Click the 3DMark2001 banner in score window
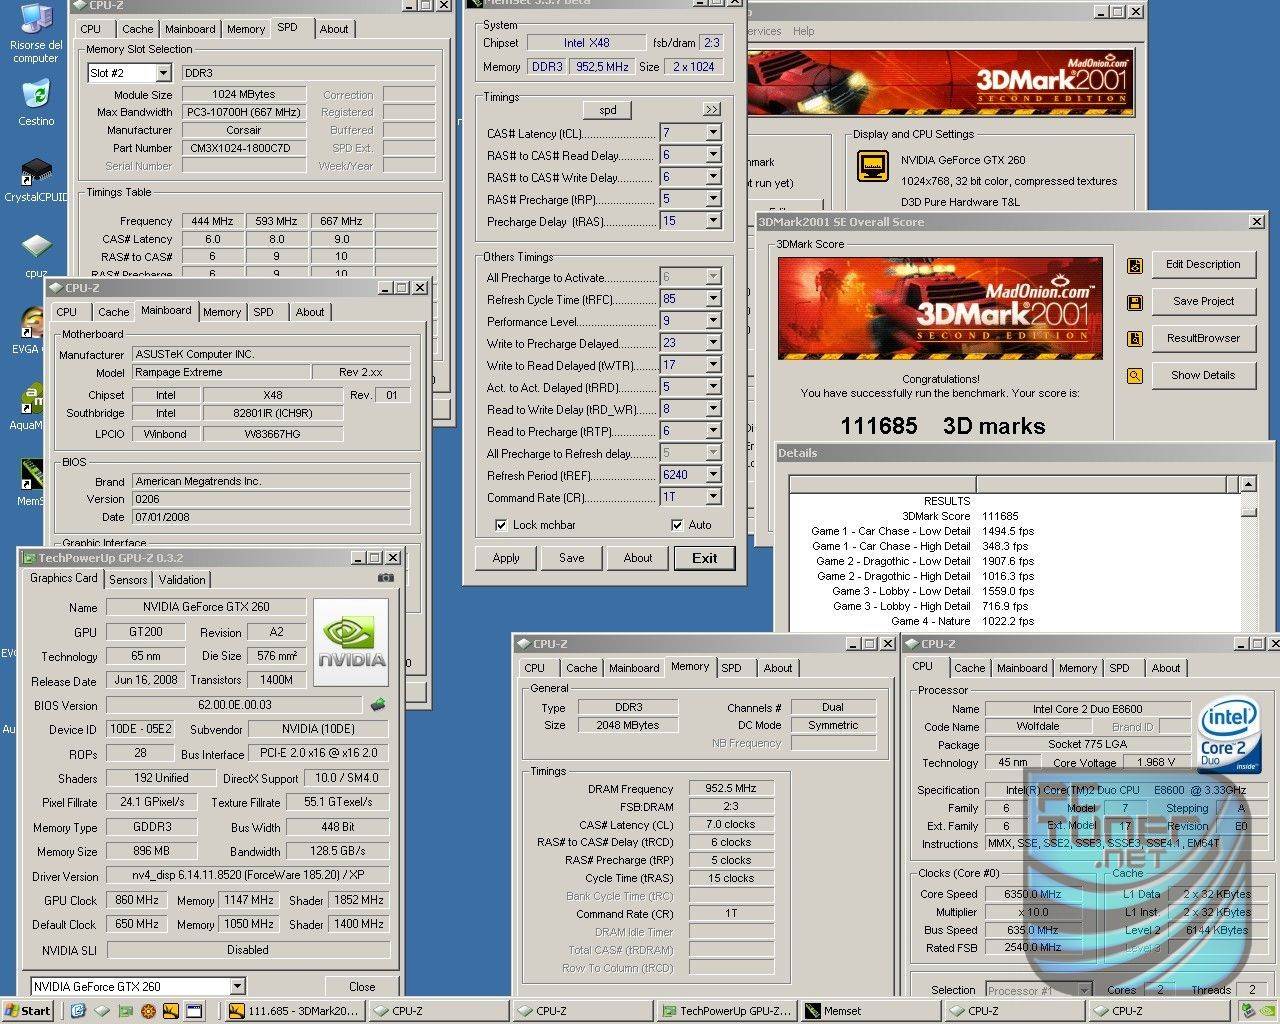 coord(940,308)
